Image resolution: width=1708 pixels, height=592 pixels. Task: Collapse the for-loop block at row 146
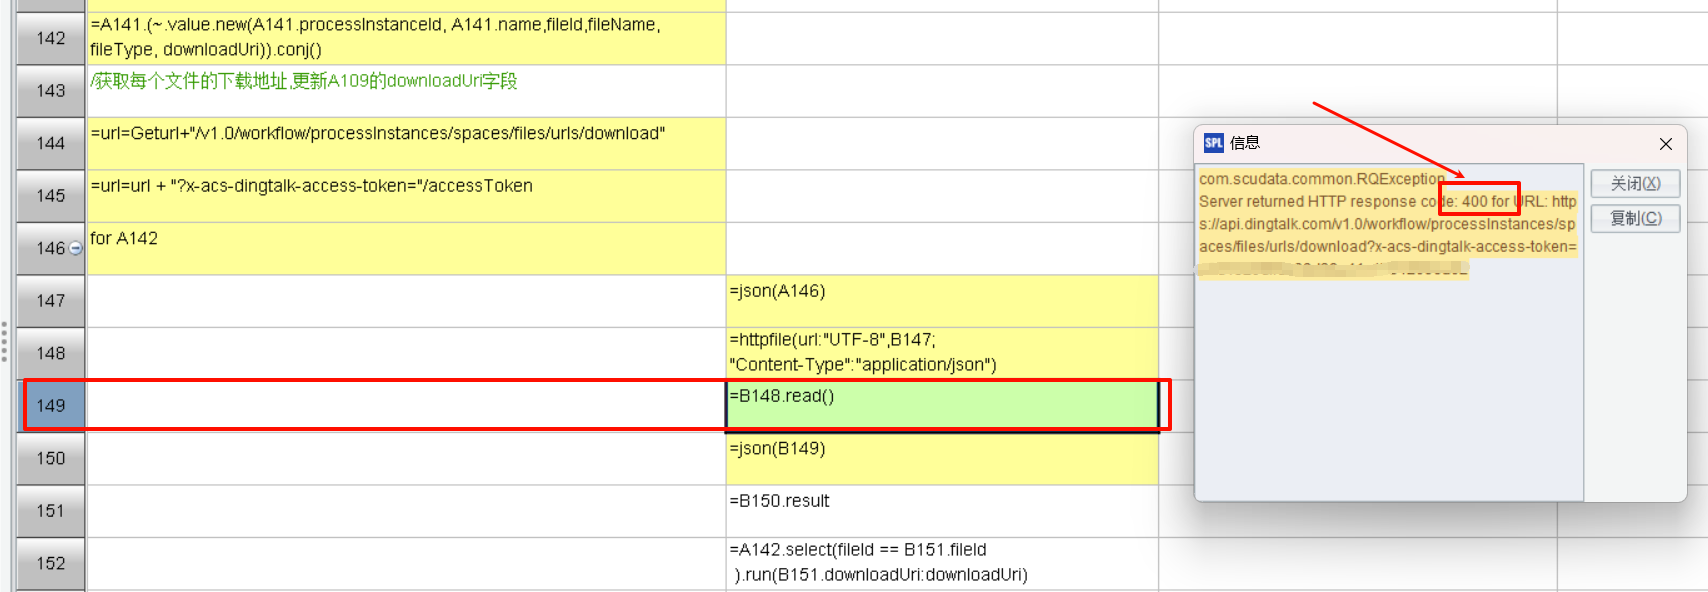point(76,248)
